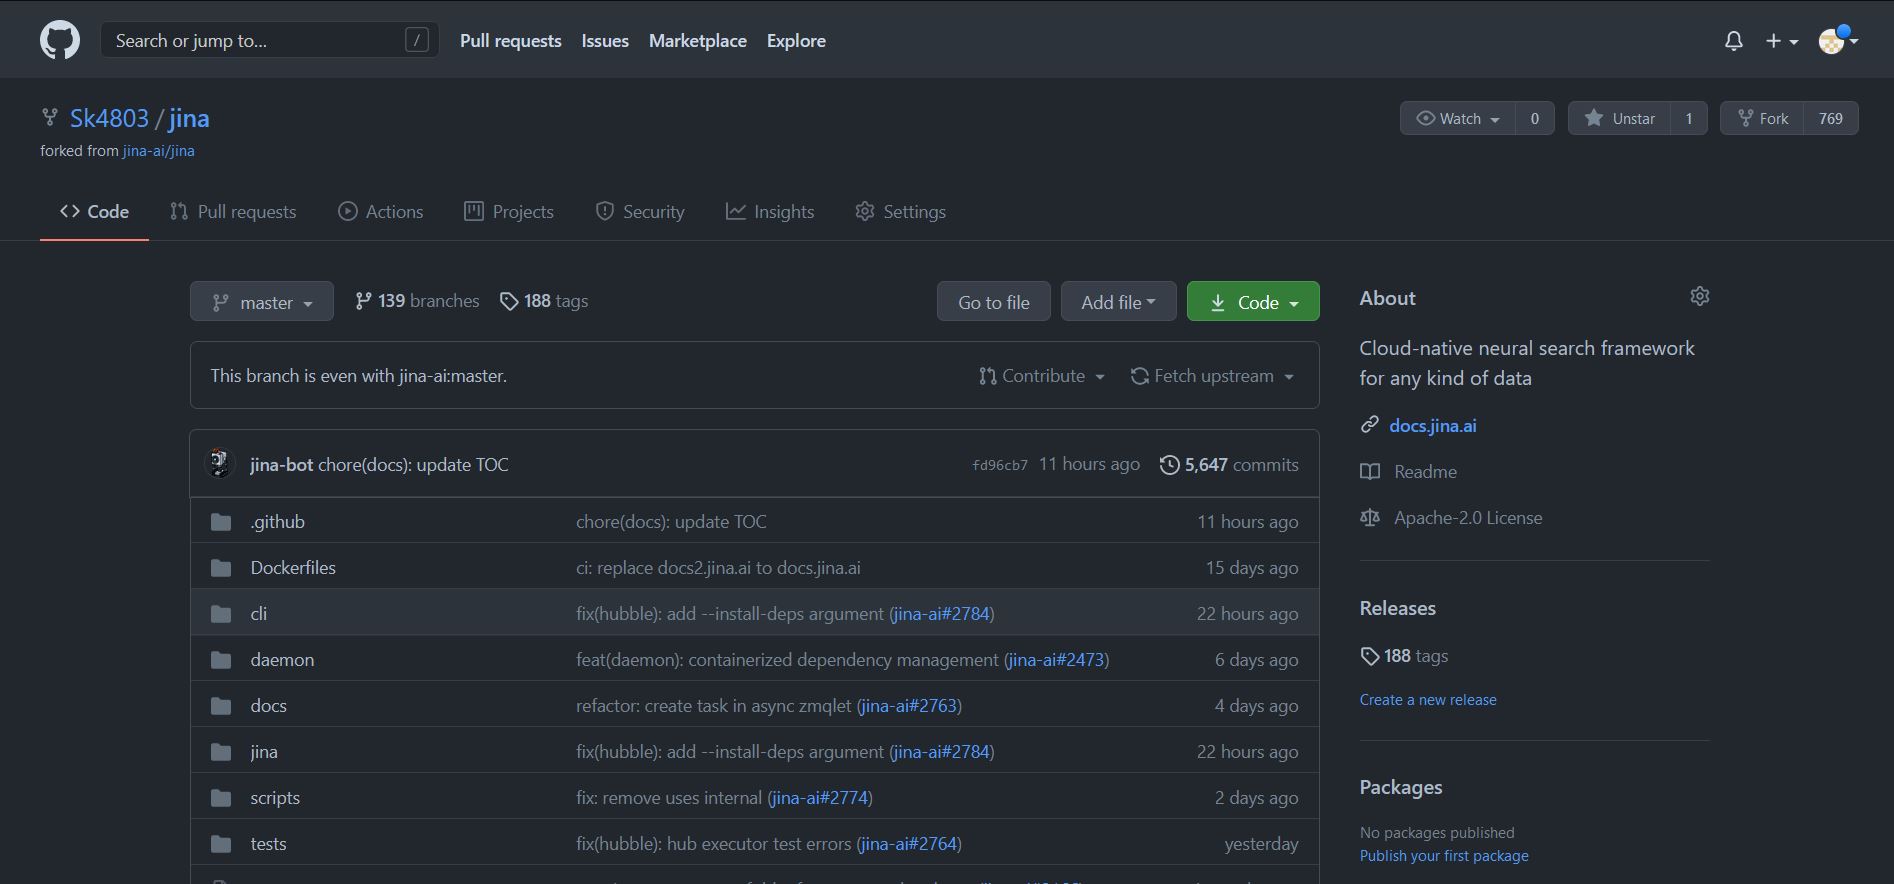Open the jina-ai#2473 pull request link

(1056, 660)
